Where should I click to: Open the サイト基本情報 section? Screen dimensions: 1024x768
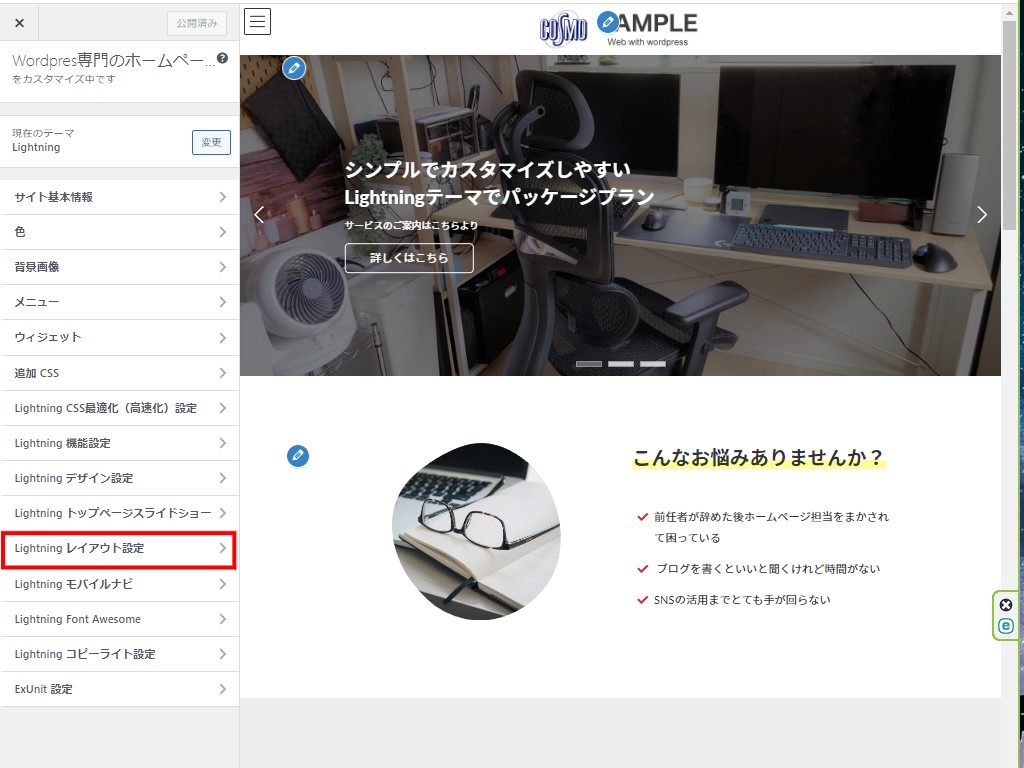pyautogui.click(x=119, y=197)
